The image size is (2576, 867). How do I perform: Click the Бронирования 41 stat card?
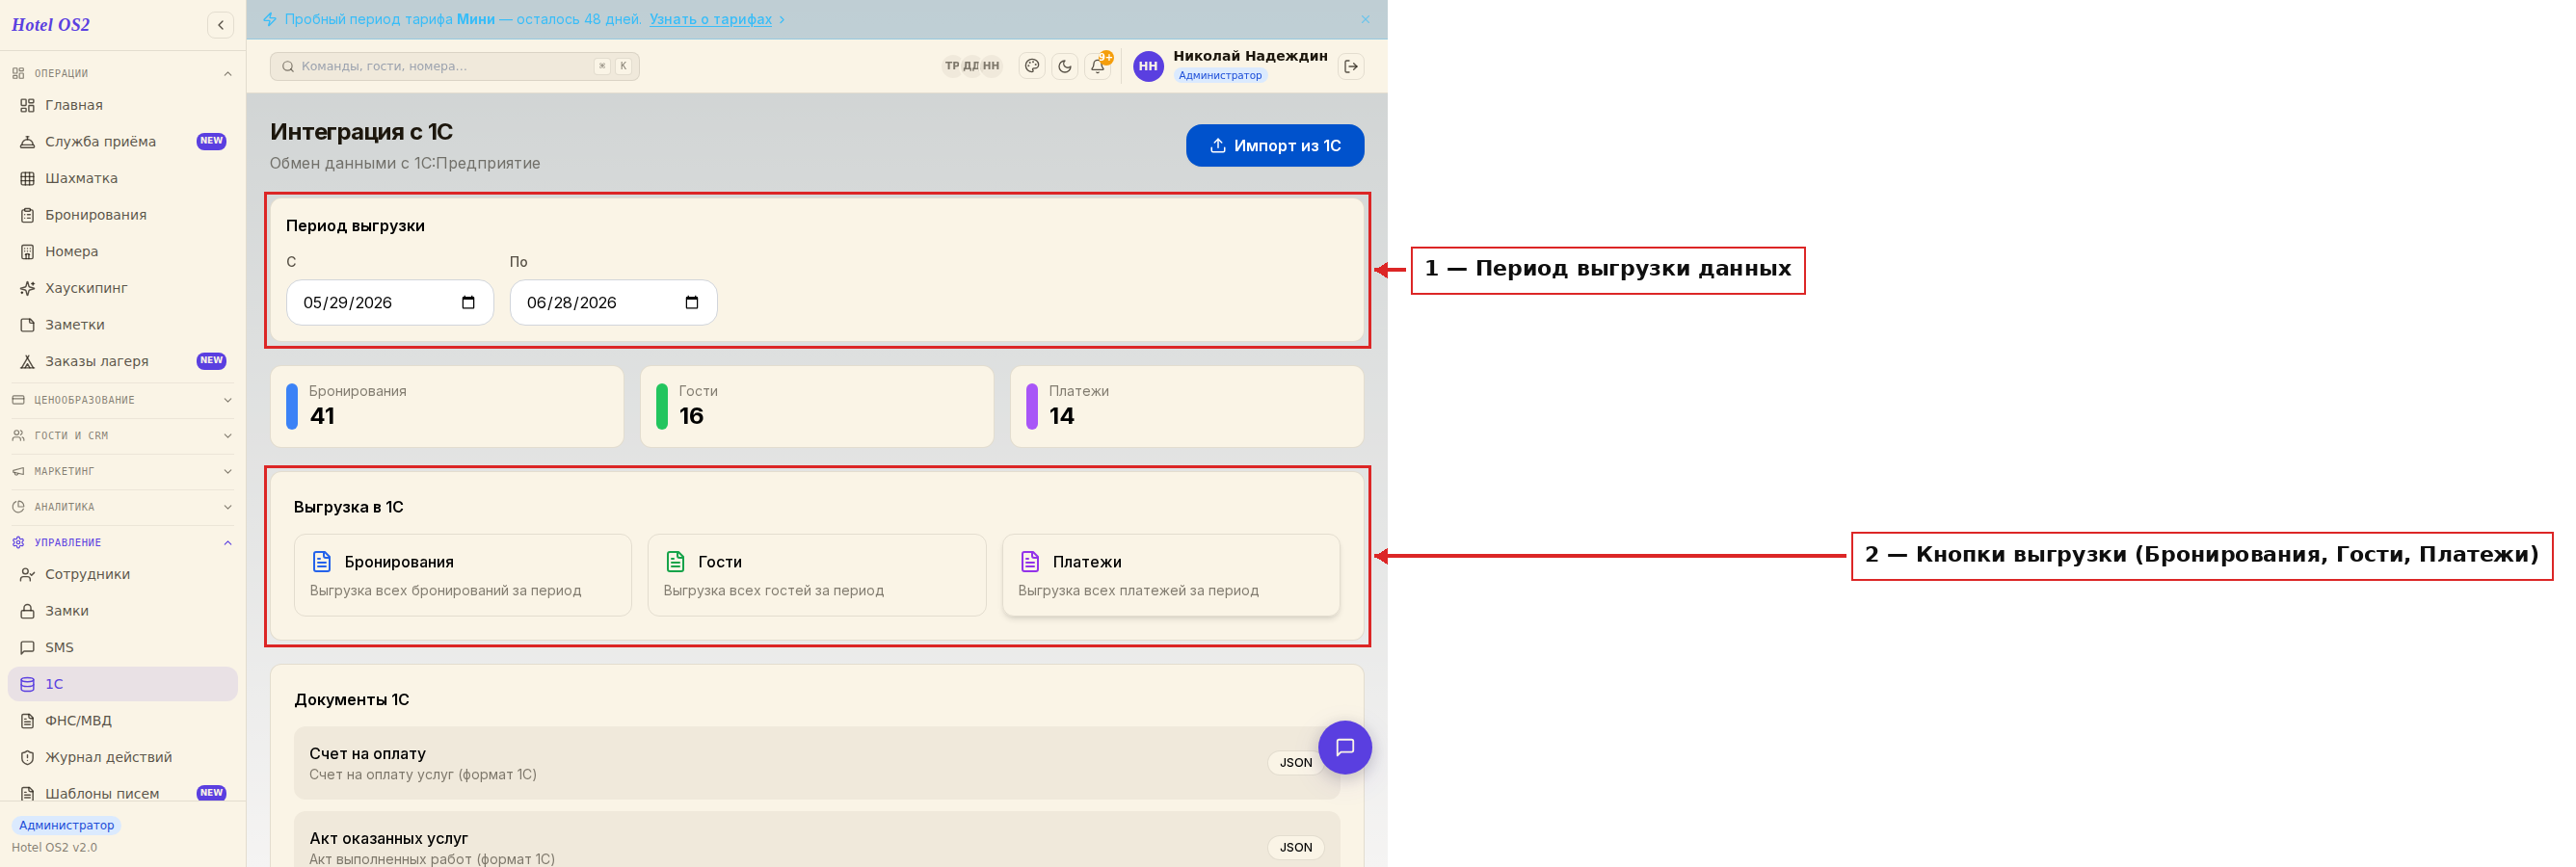pos(447,406)
